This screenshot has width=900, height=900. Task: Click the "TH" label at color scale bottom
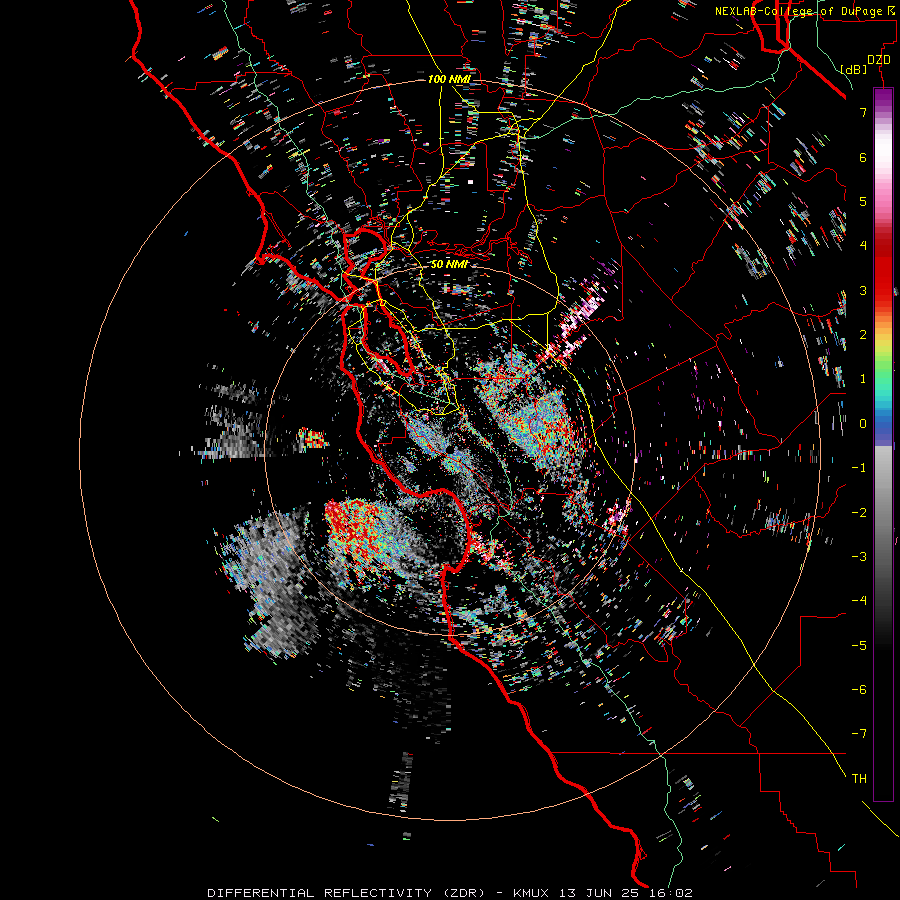[x=859, y=778]
